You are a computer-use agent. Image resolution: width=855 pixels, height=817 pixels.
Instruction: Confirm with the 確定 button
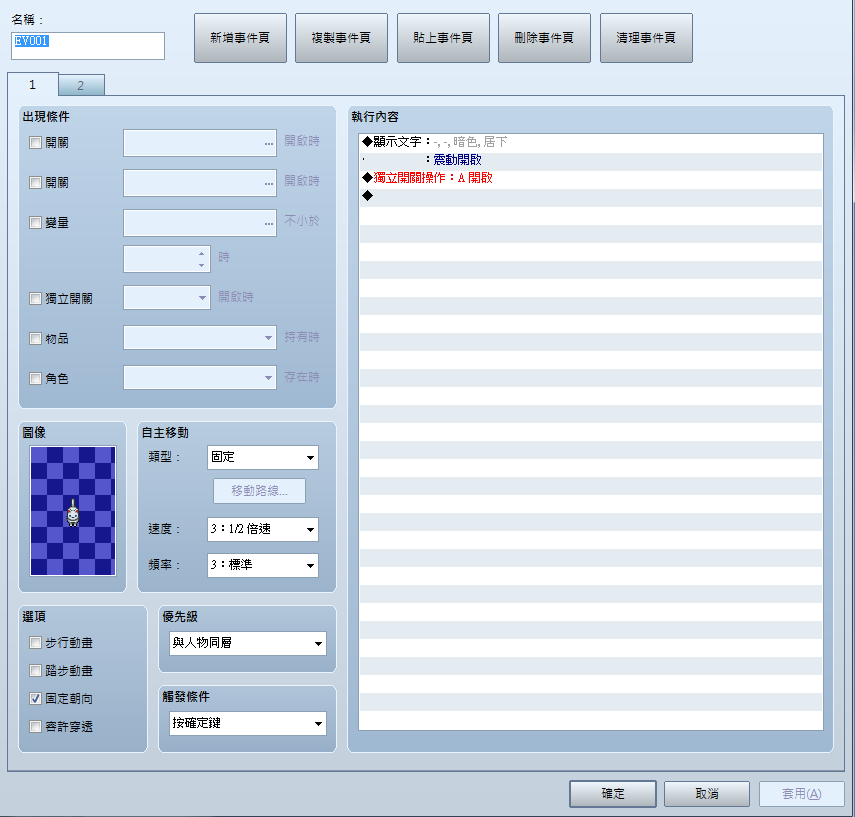(x=613, y=794)
